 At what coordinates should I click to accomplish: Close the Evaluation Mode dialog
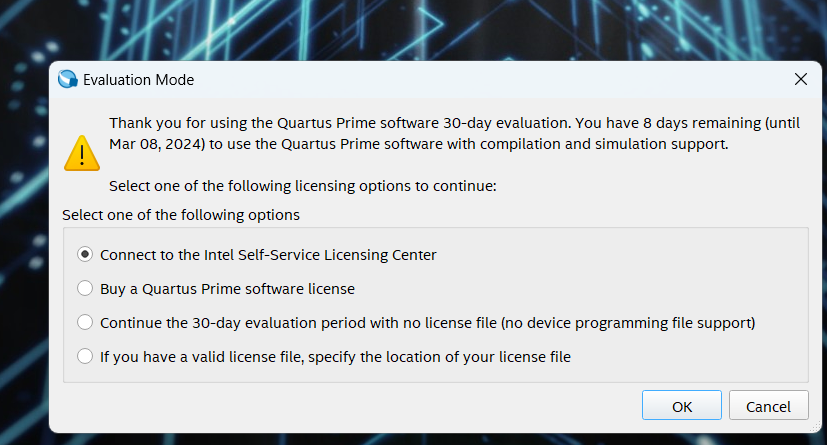pyautogui.click(x=800, y=79)
